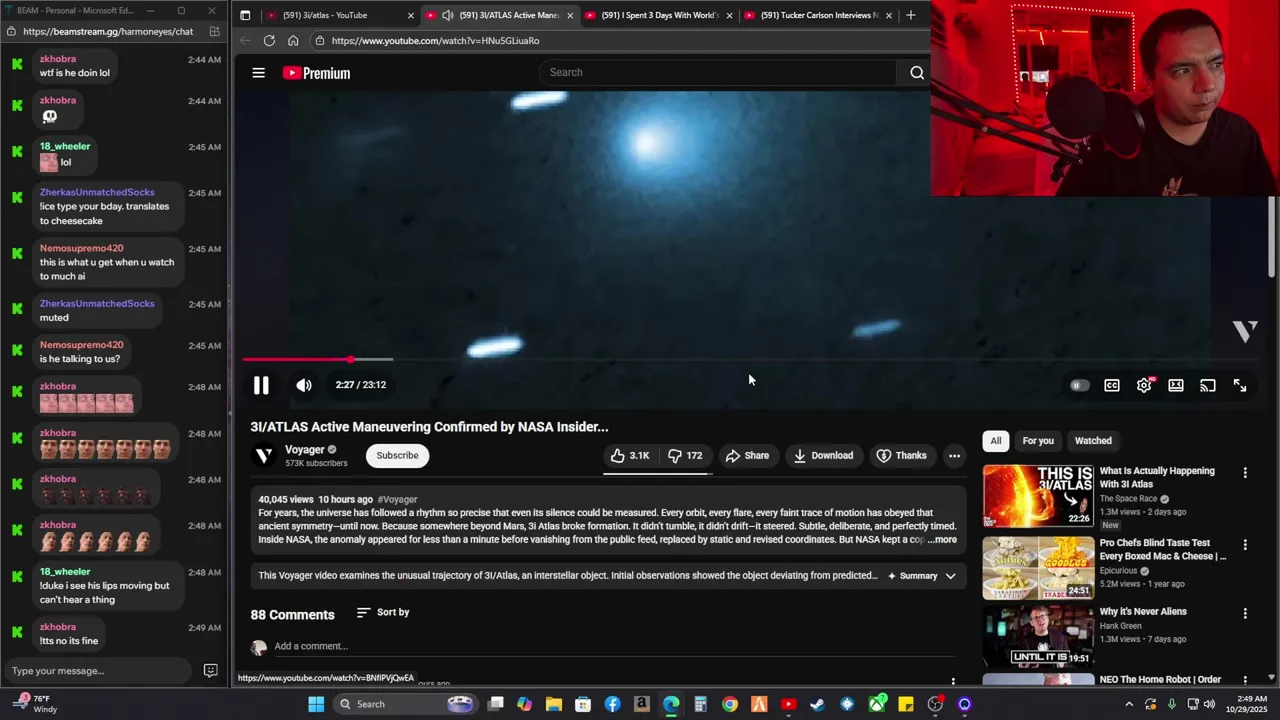Open options for Why It's Never Aliens
This screenshot has width=1280, height=720.
1245,613
